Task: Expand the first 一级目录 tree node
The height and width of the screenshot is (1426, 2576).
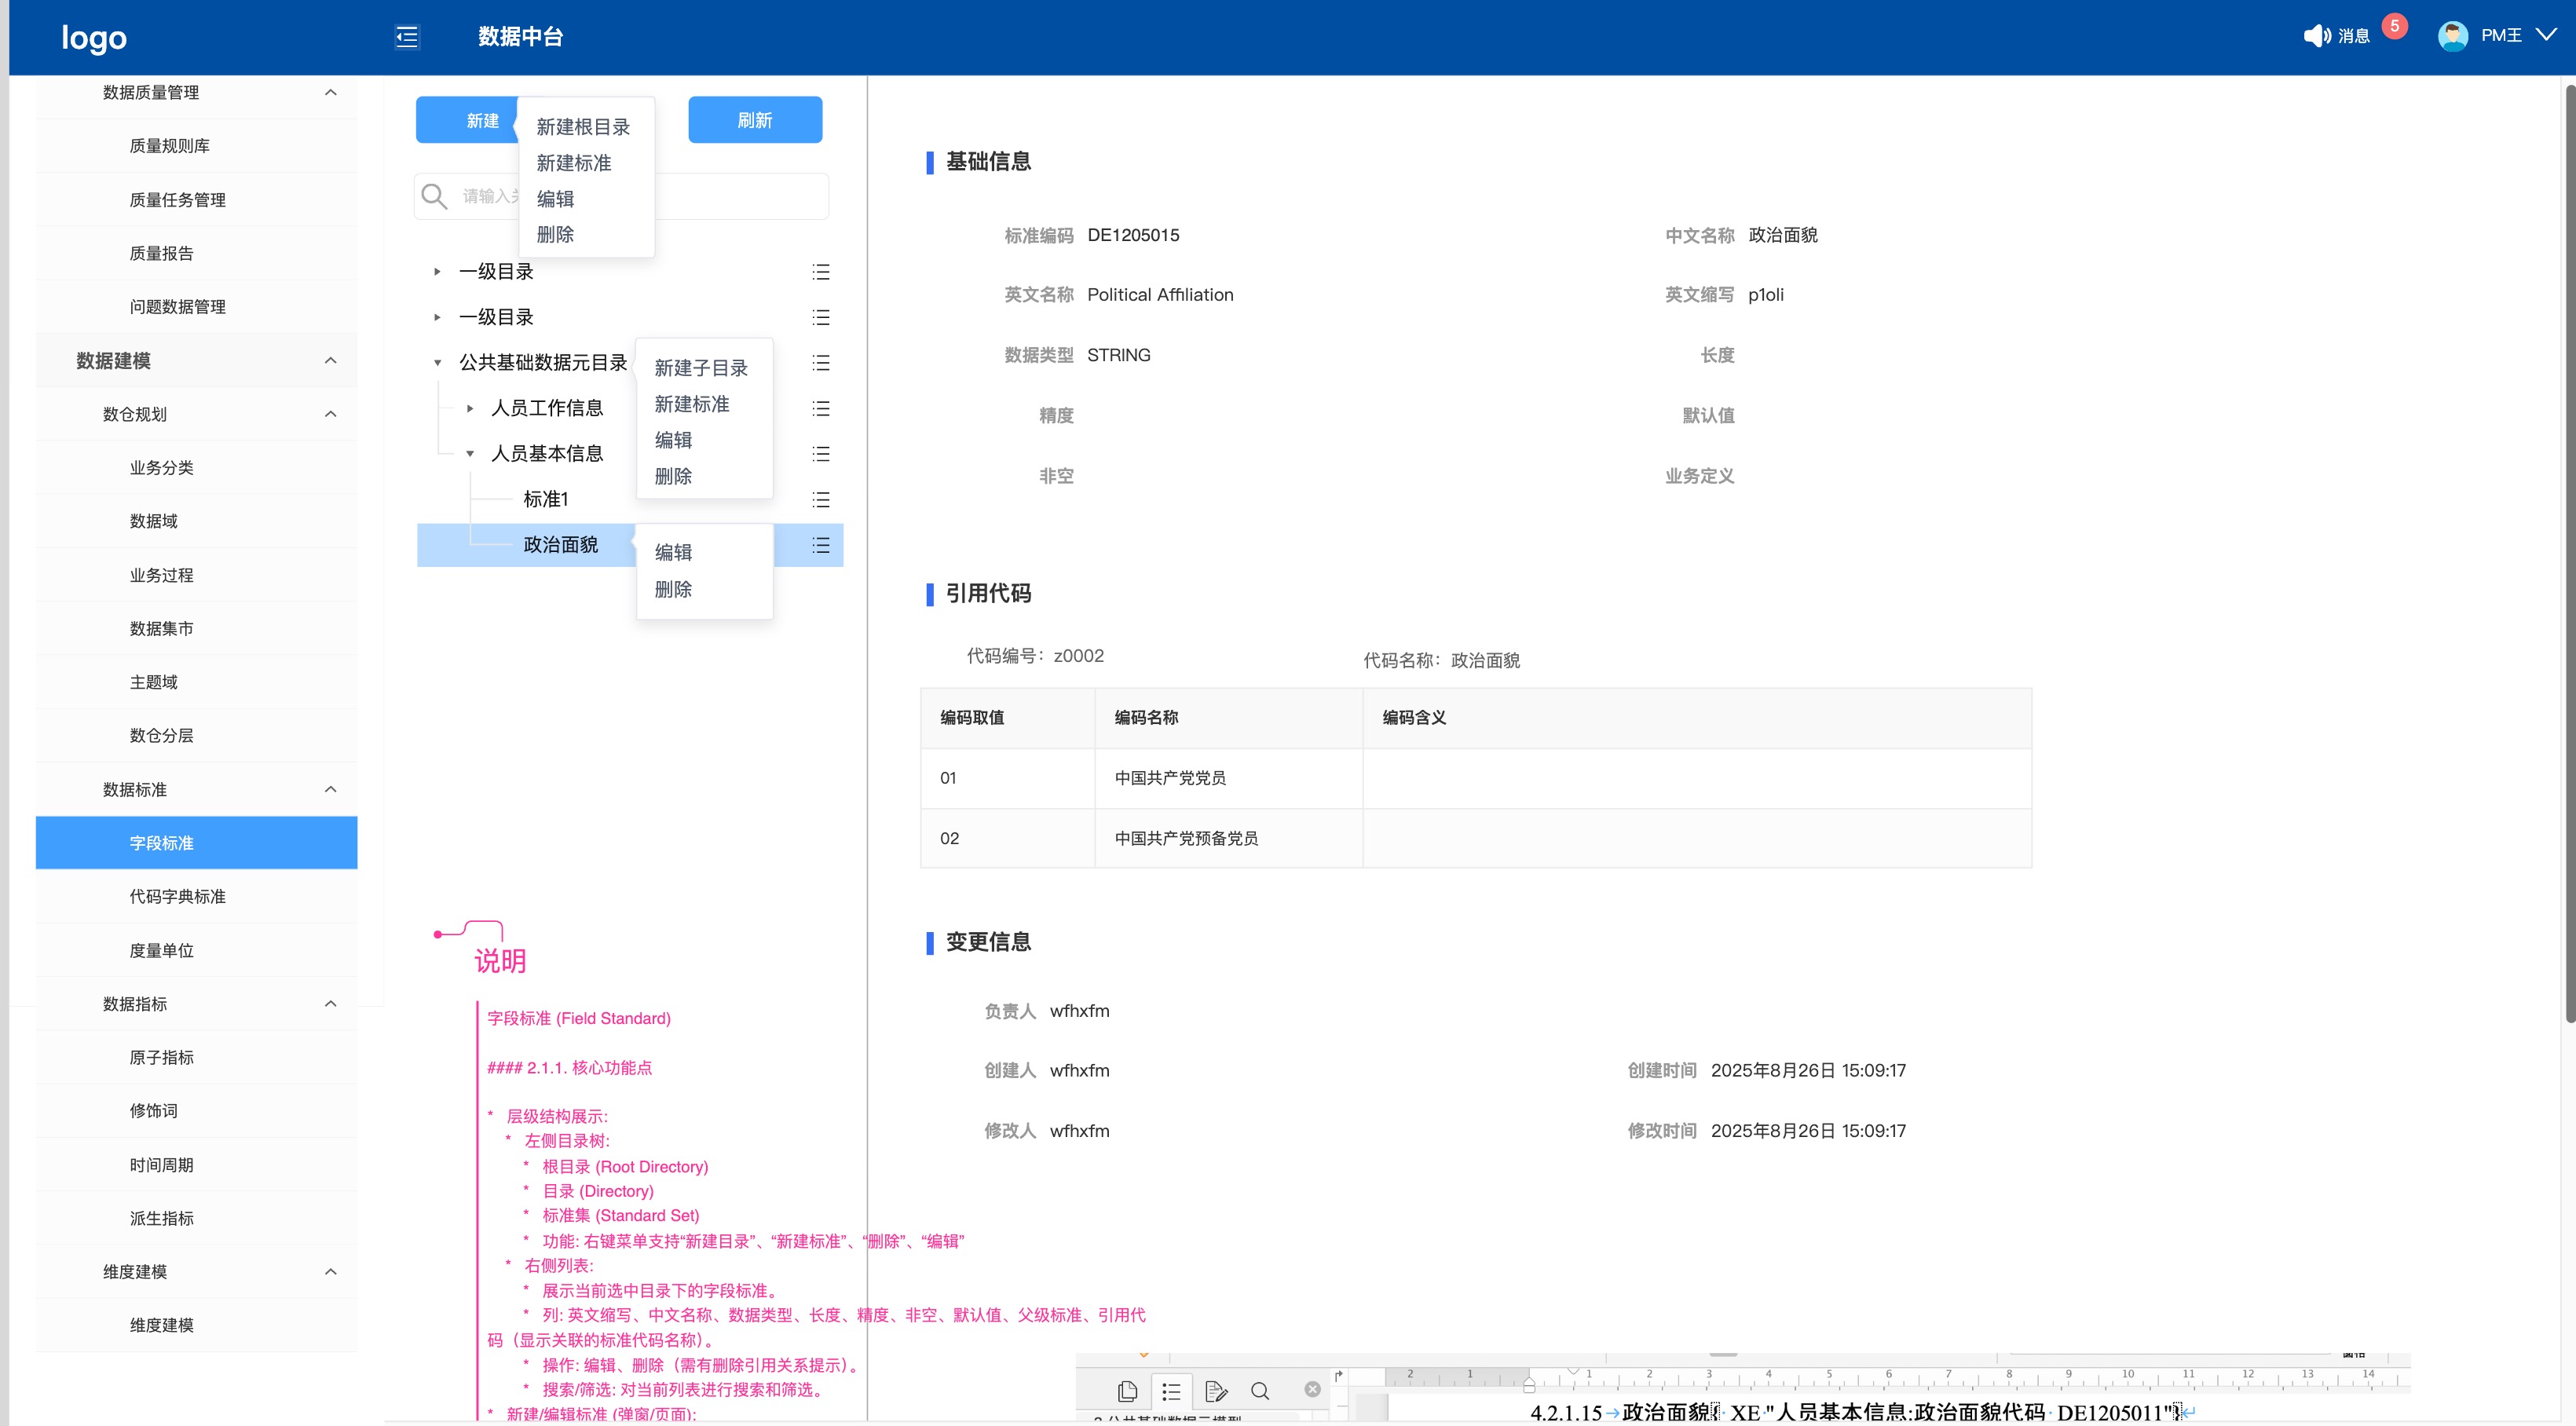Action: (437, 272)
